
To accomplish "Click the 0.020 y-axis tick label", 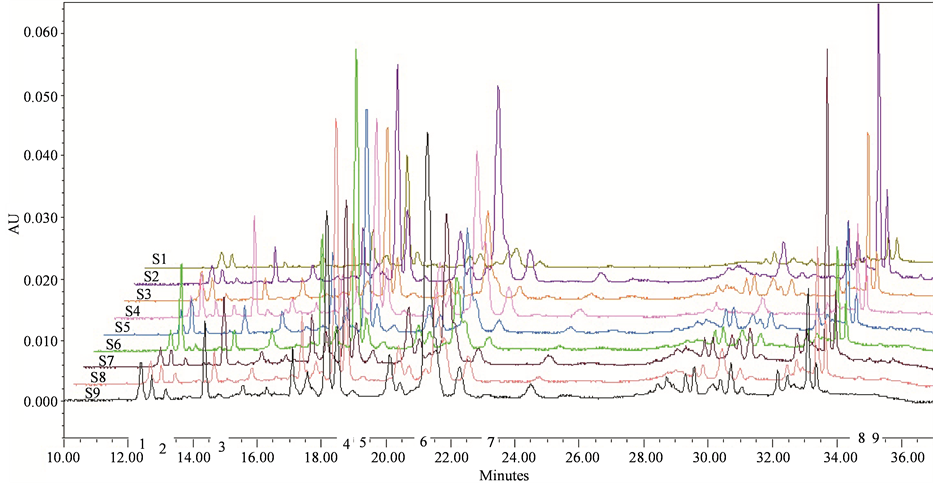I will (x=41, y=279).
